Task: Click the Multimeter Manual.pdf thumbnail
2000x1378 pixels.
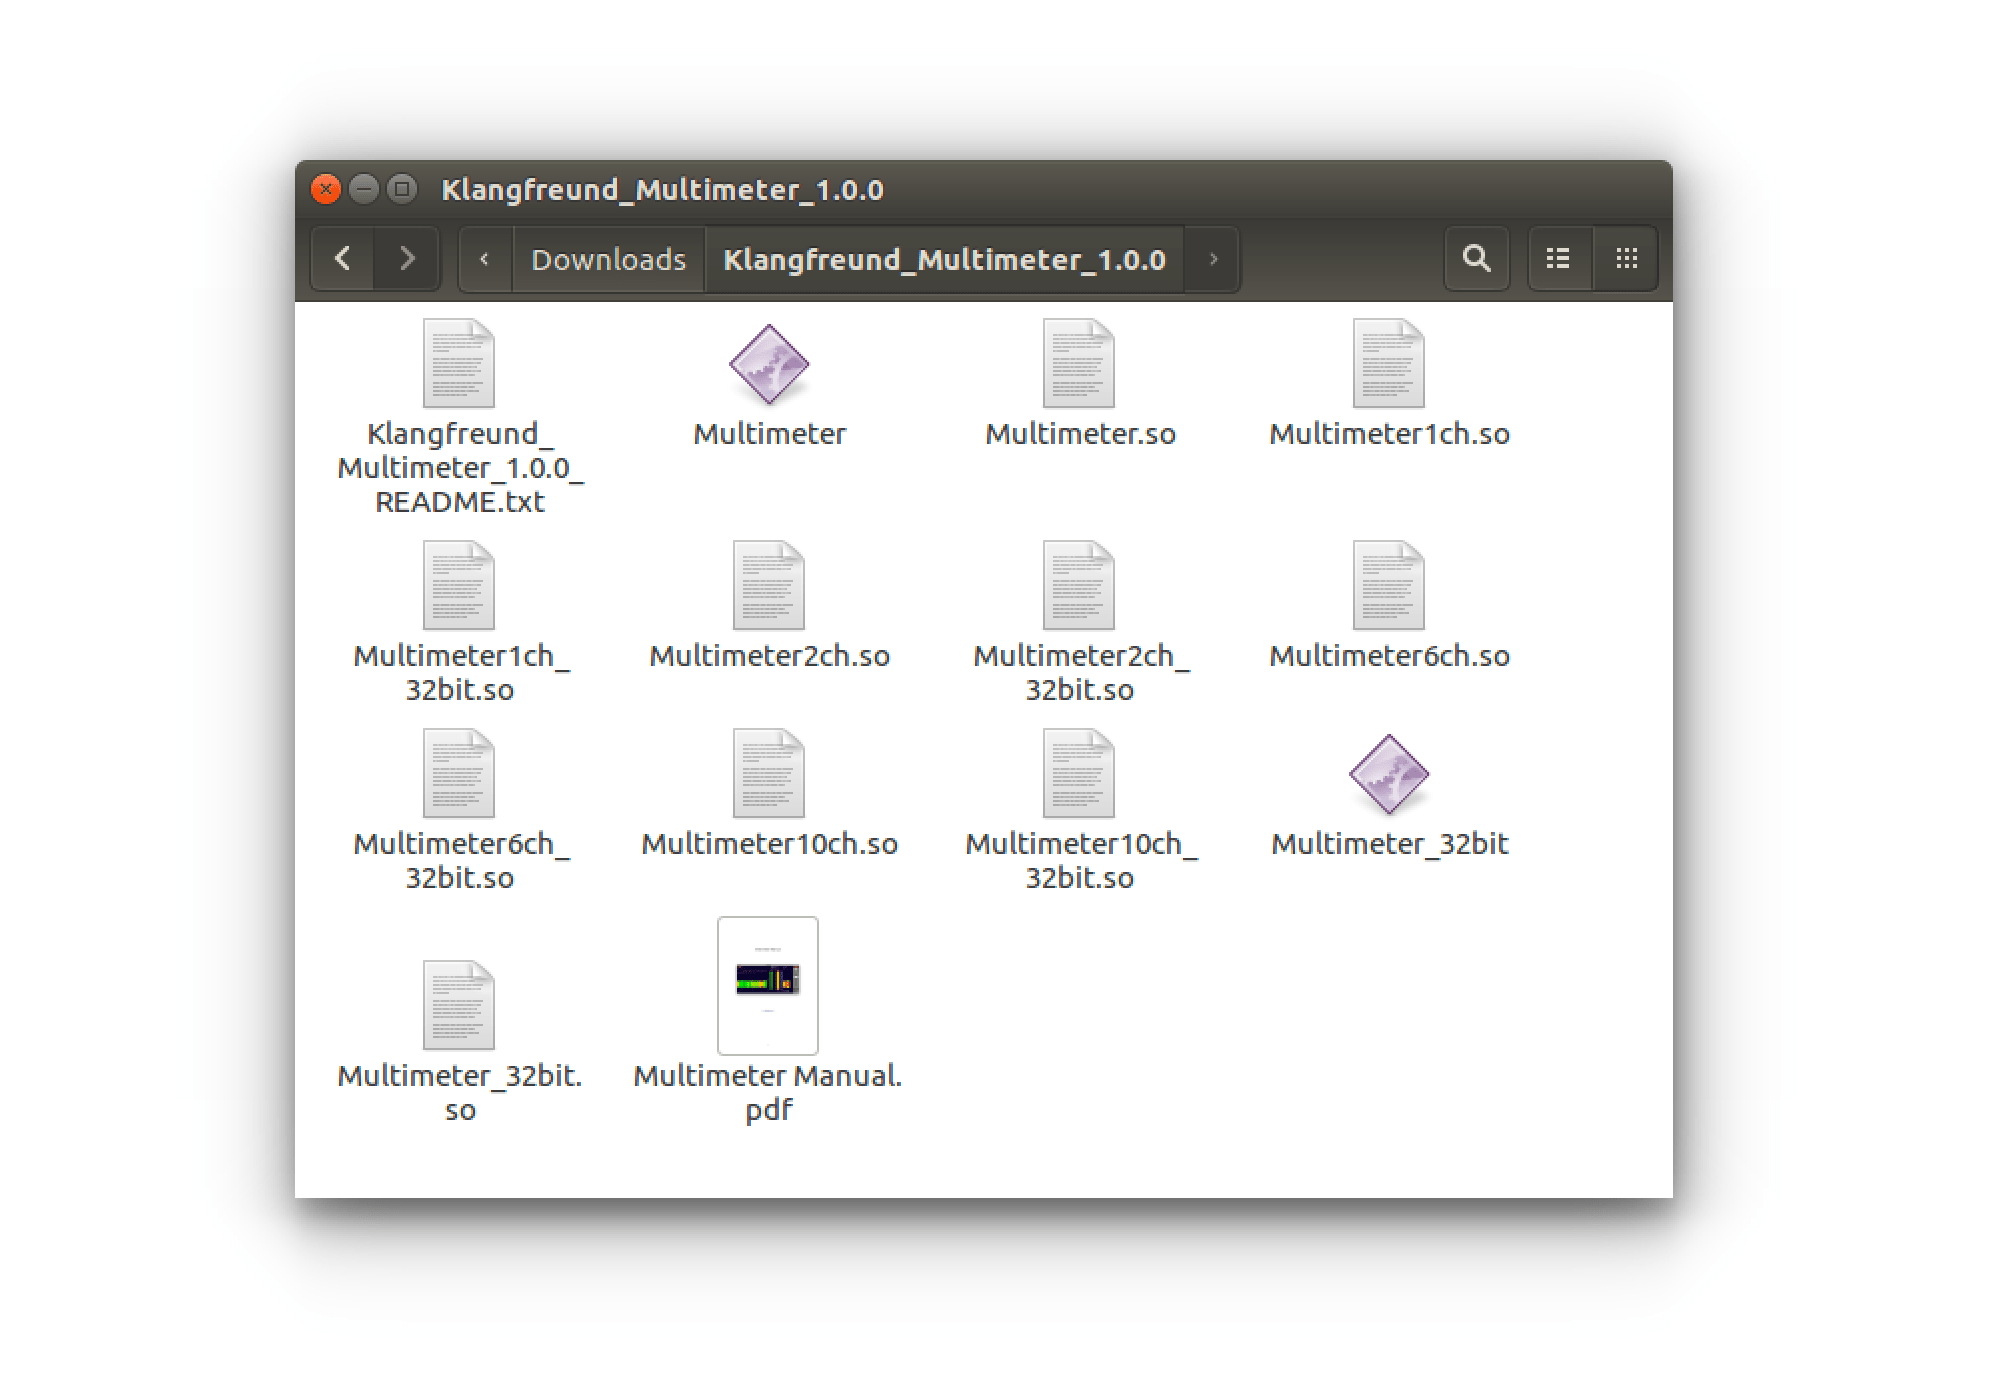Action: tap(768, 985)
